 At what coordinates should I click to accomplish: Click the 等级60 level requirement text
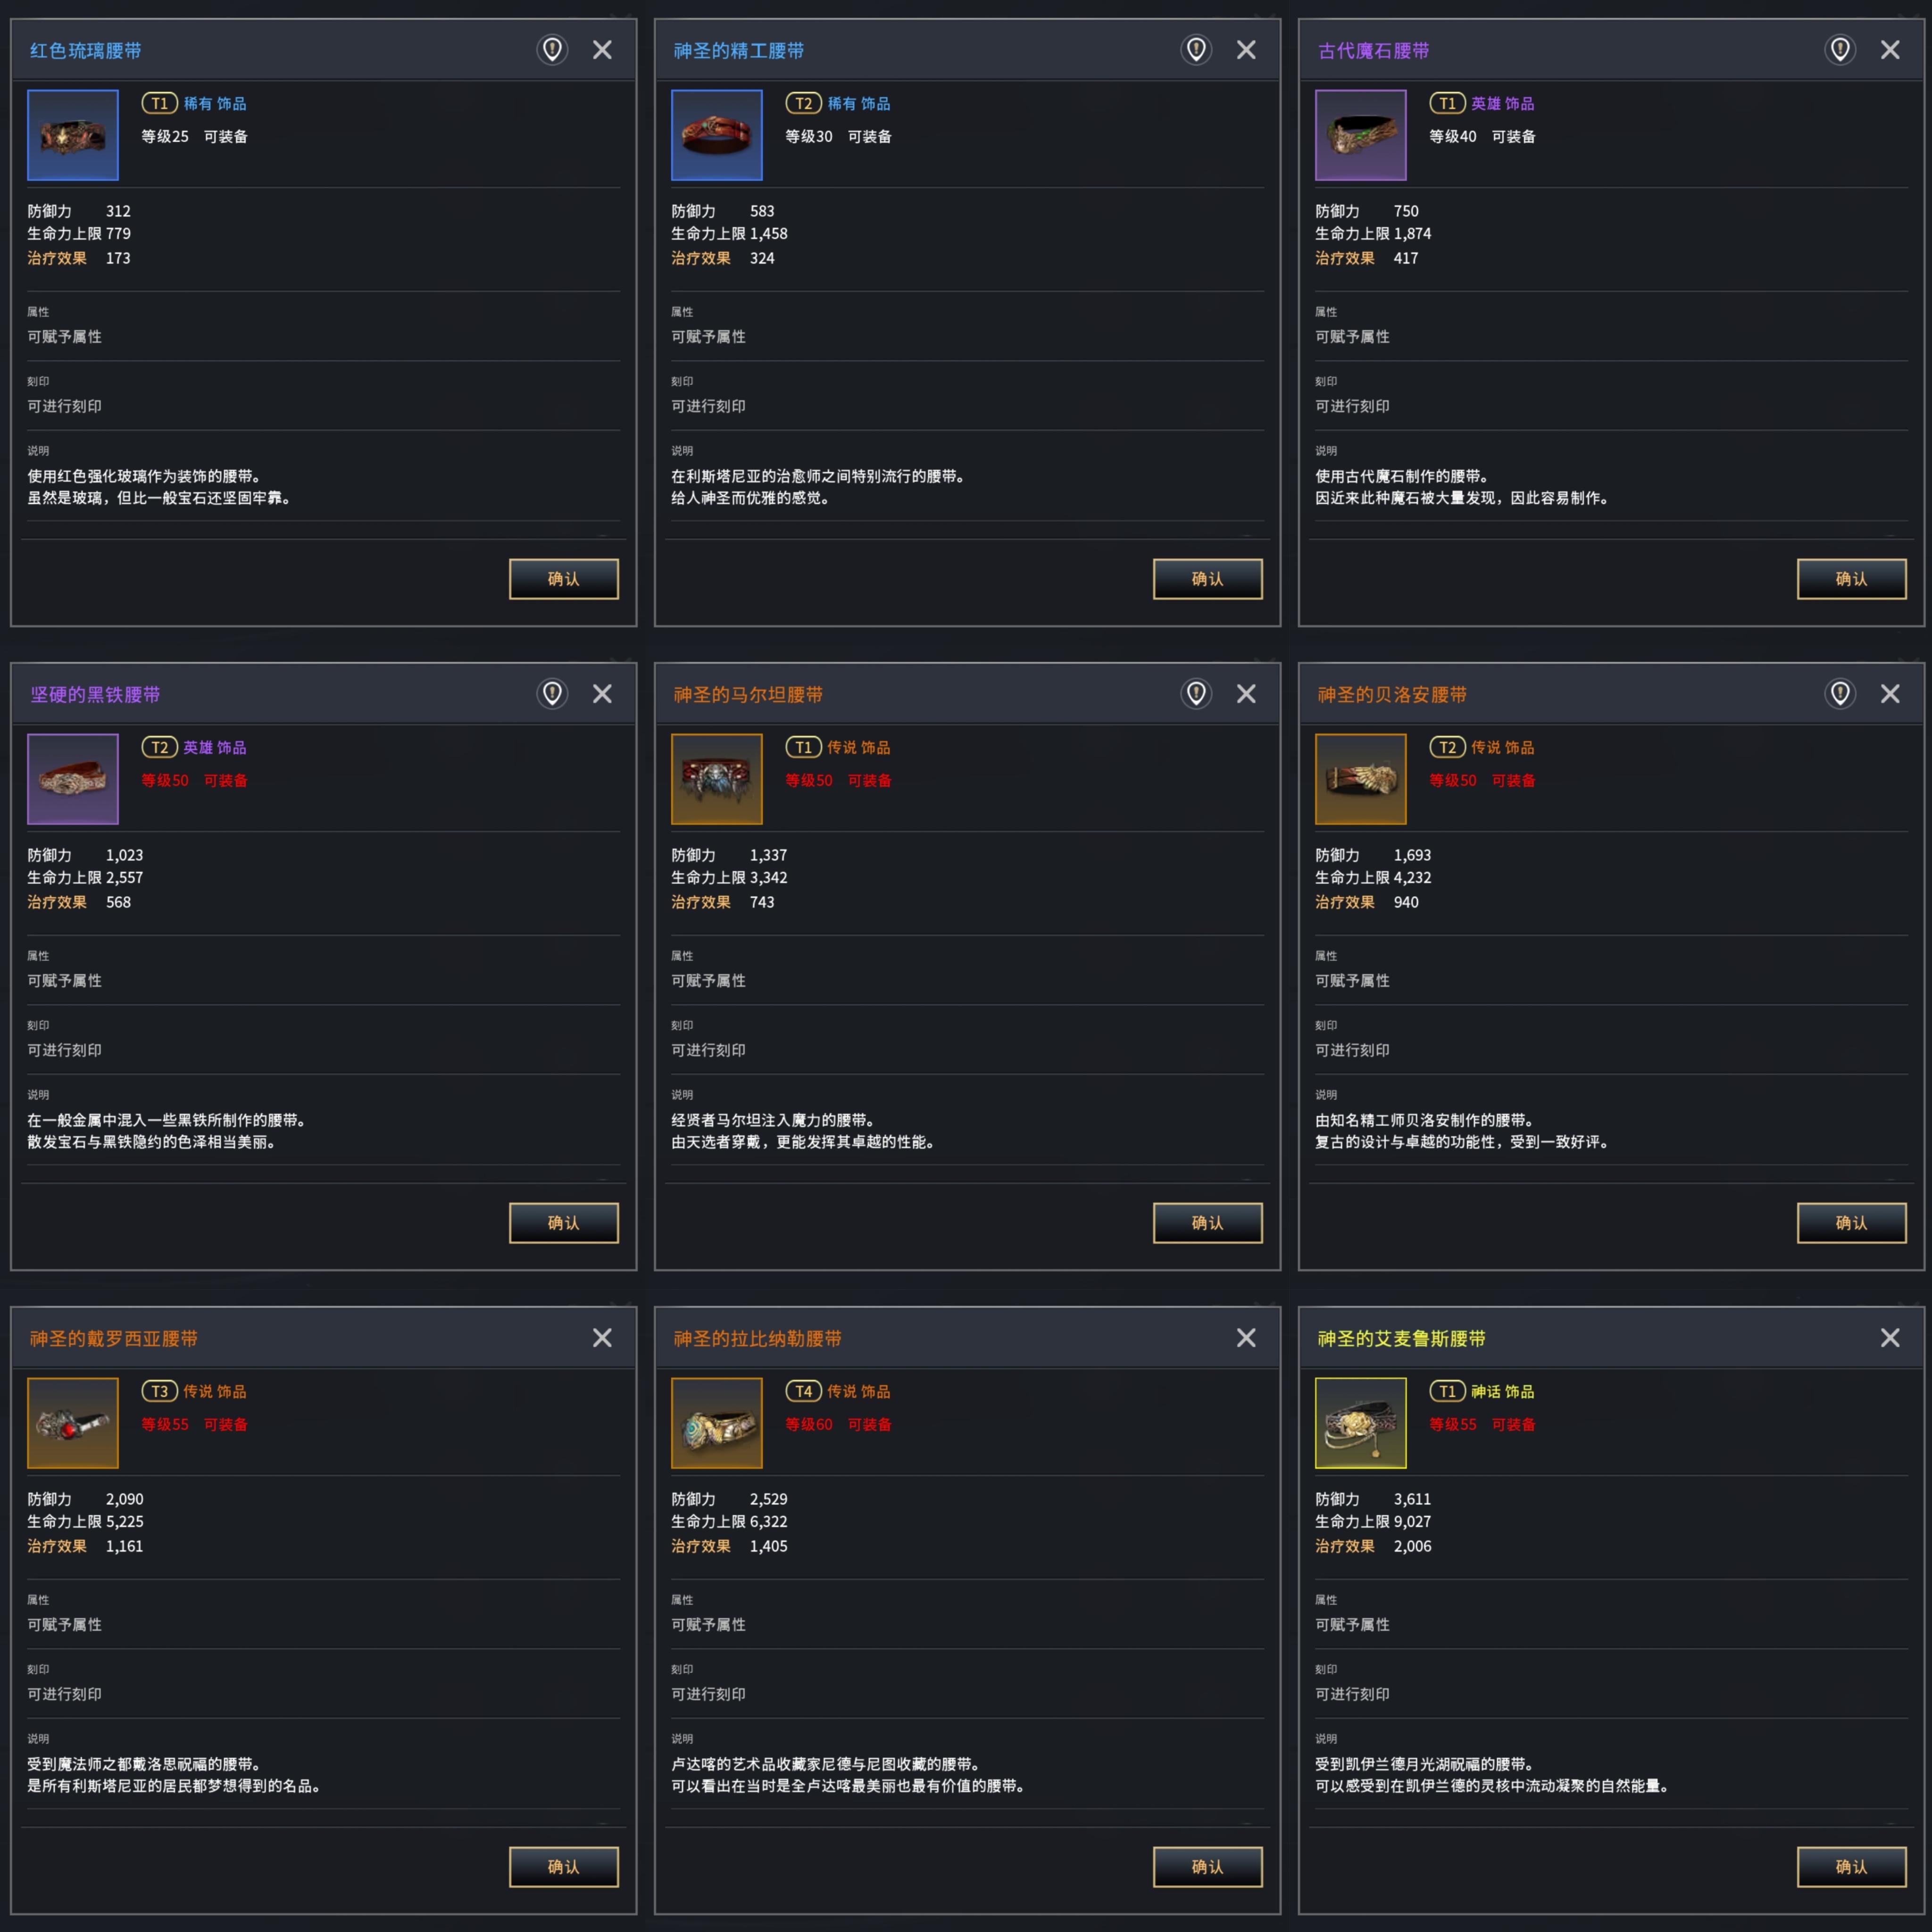(809, 1424)
